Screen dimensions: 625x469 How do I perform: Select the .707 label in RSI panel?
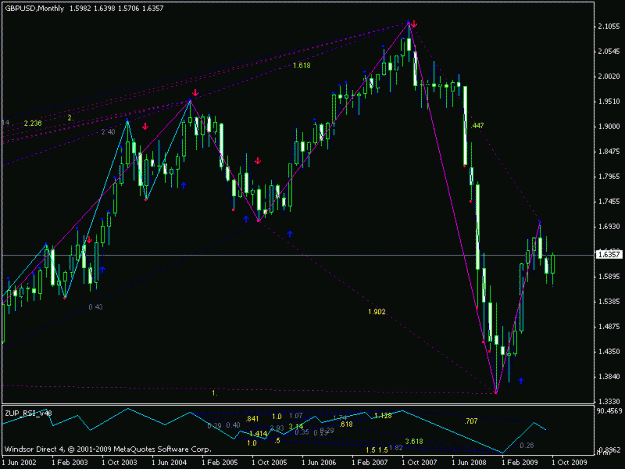[471, 421]
